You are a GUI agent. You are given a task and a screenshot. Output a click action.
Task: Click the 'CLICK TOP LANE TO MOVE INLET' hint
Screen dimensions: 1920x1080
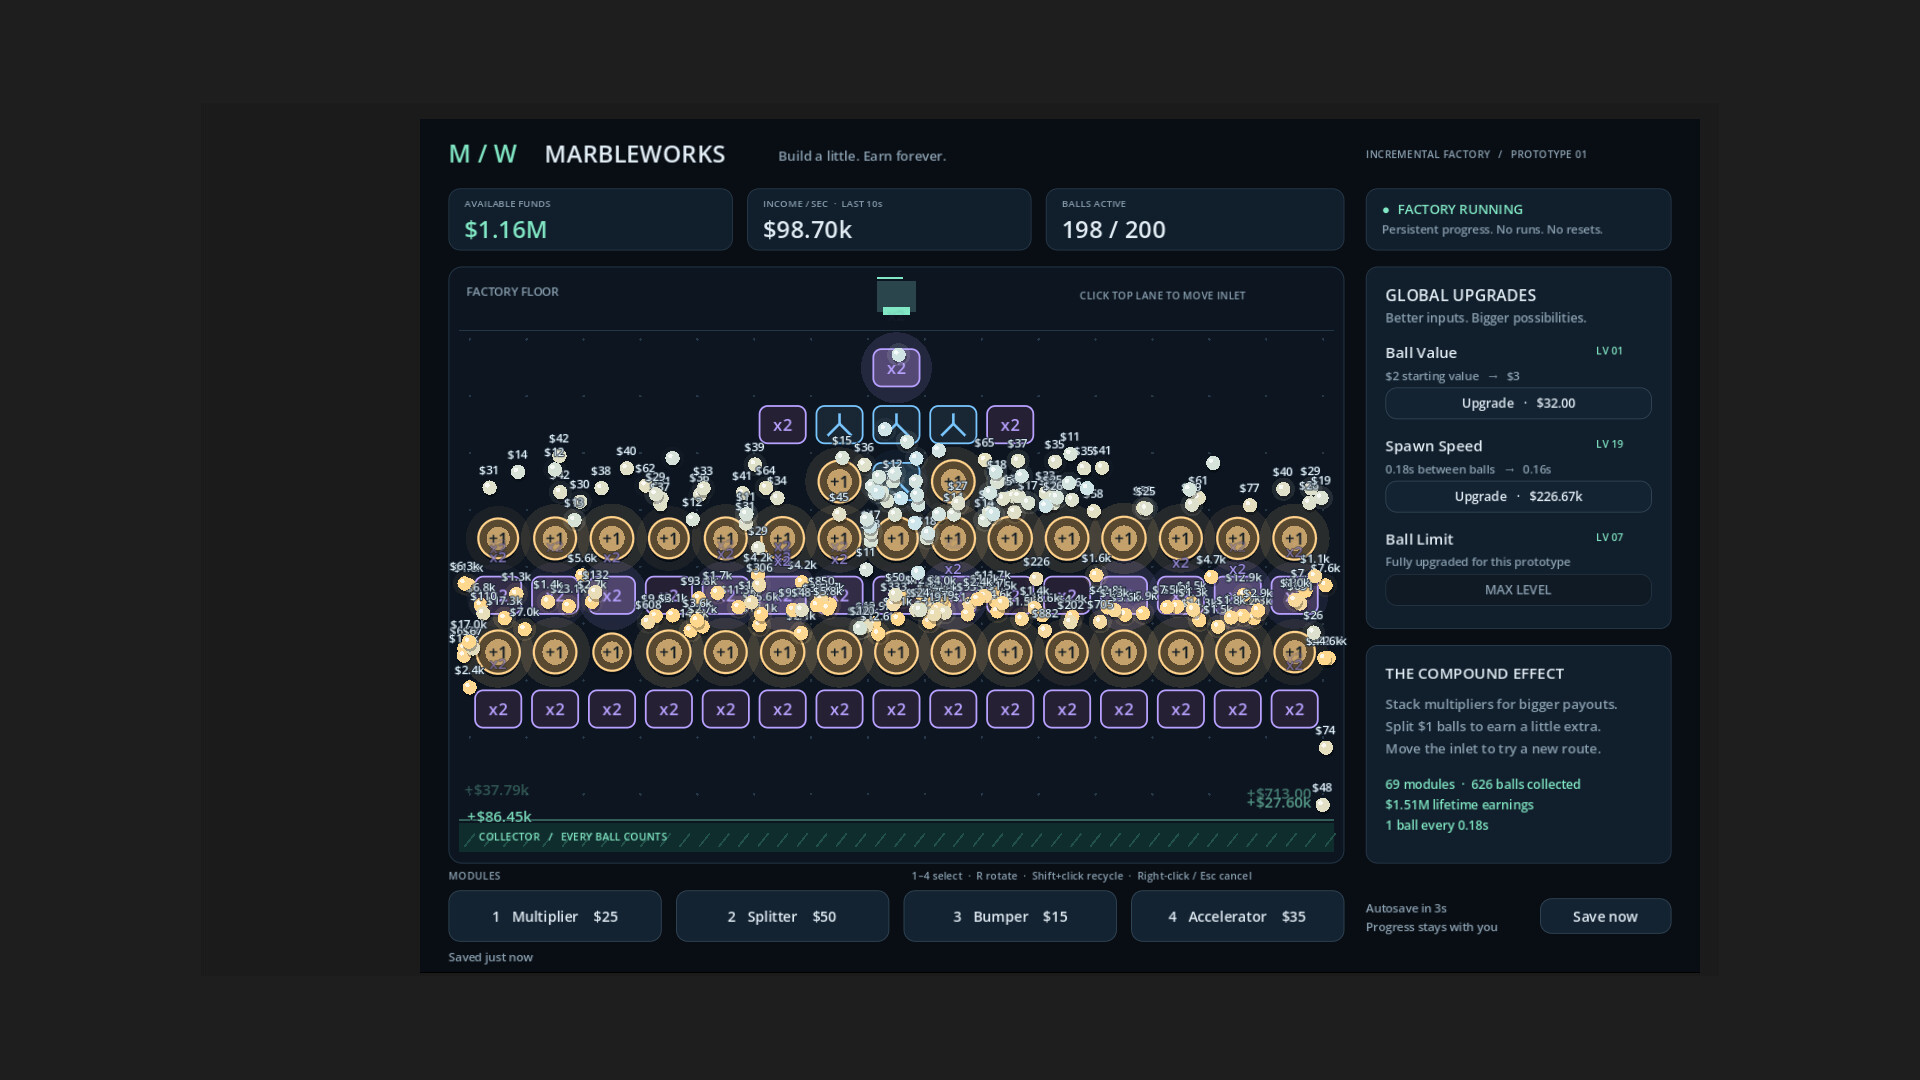pyautogui.click(x=1162, y=295)
